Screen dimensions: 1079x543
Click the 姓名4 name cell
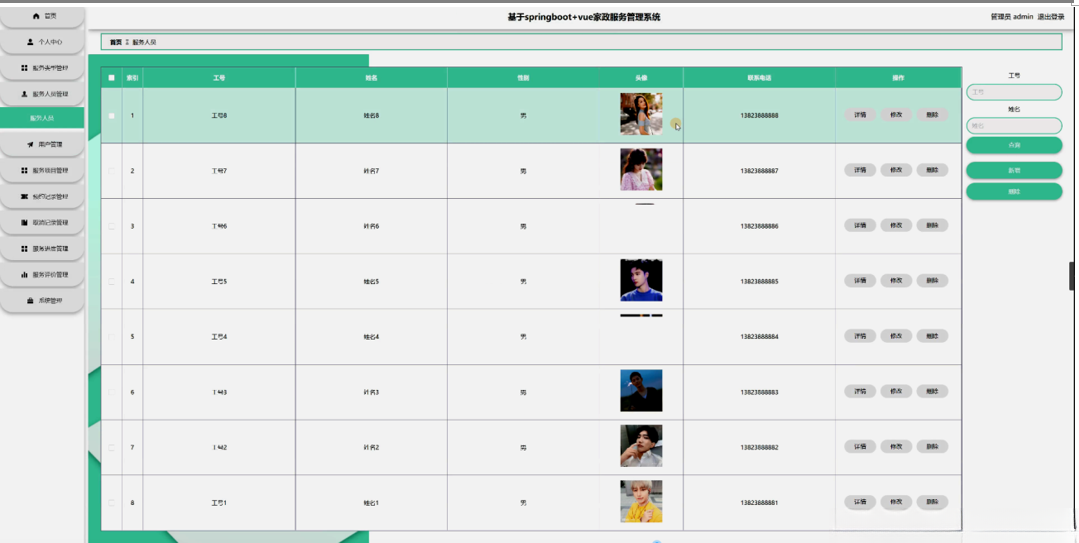pyautogui.click(x=372, y=337)
